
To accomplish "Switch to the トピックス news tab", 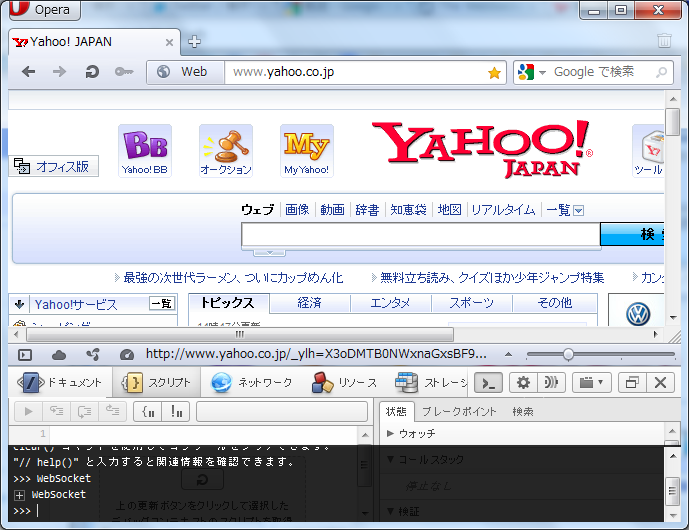I will [x=228, y=303].
